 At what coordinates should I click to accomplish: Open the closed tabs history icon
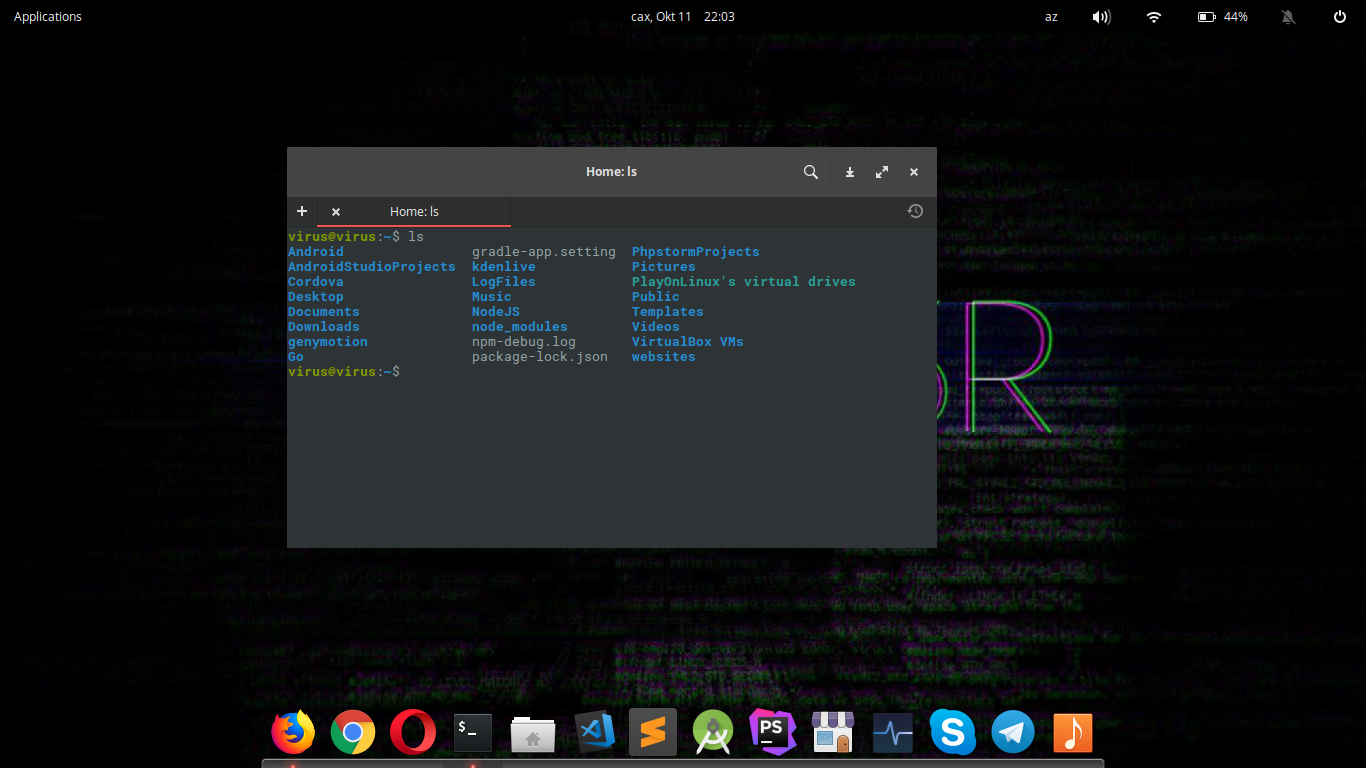point(915,211)
